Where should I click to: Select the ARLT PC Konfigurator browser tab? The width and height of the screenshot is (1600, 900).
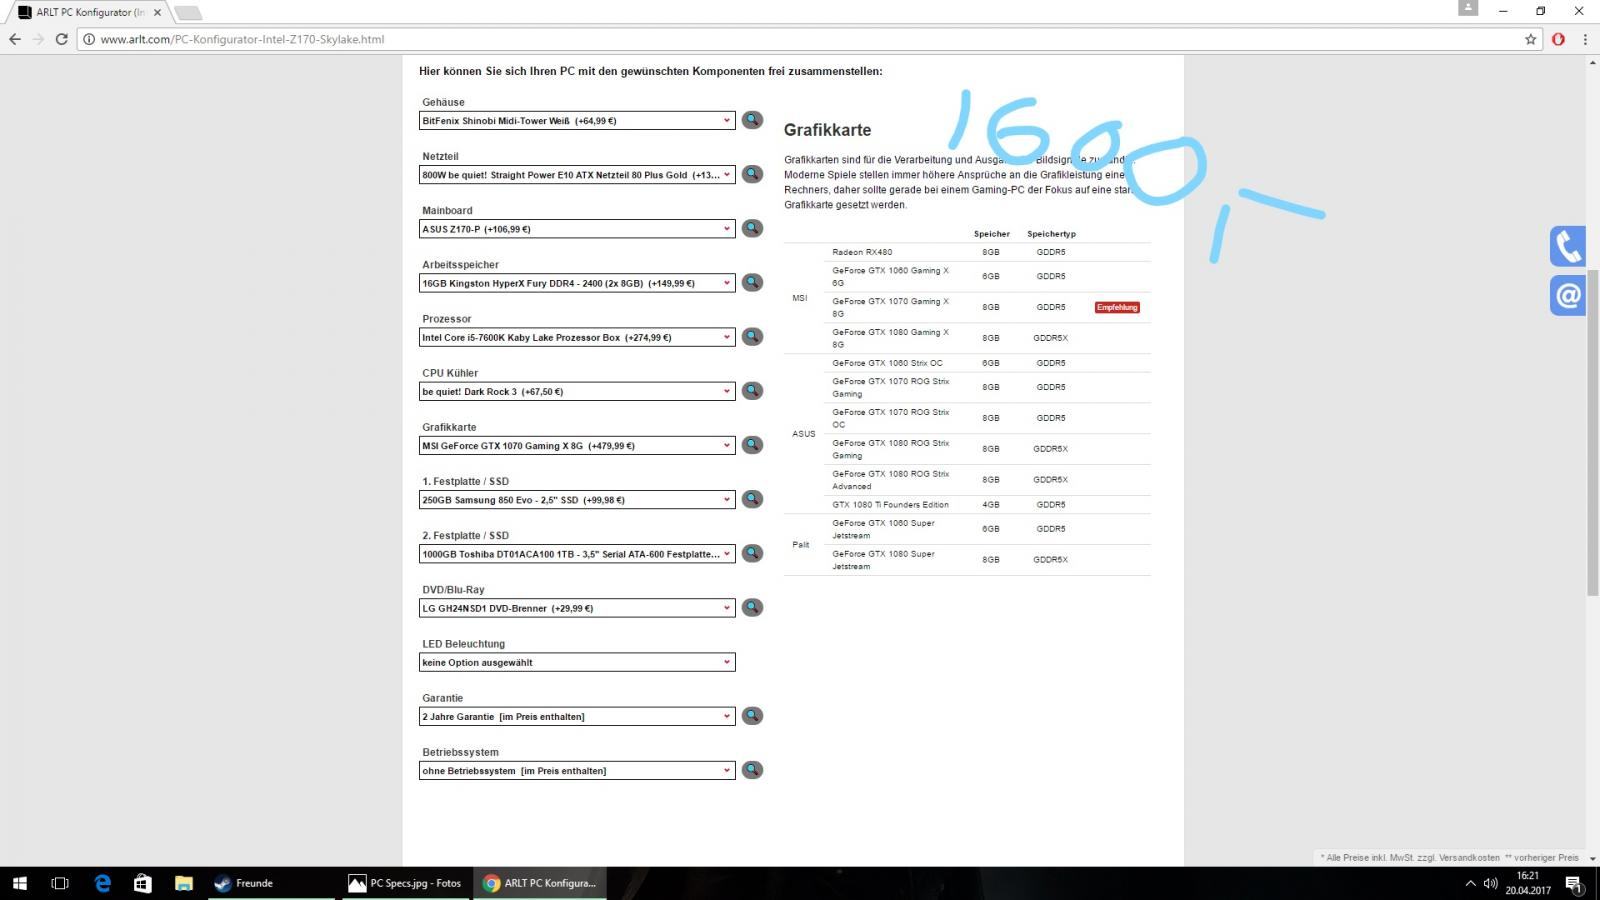tap(88, 12)
